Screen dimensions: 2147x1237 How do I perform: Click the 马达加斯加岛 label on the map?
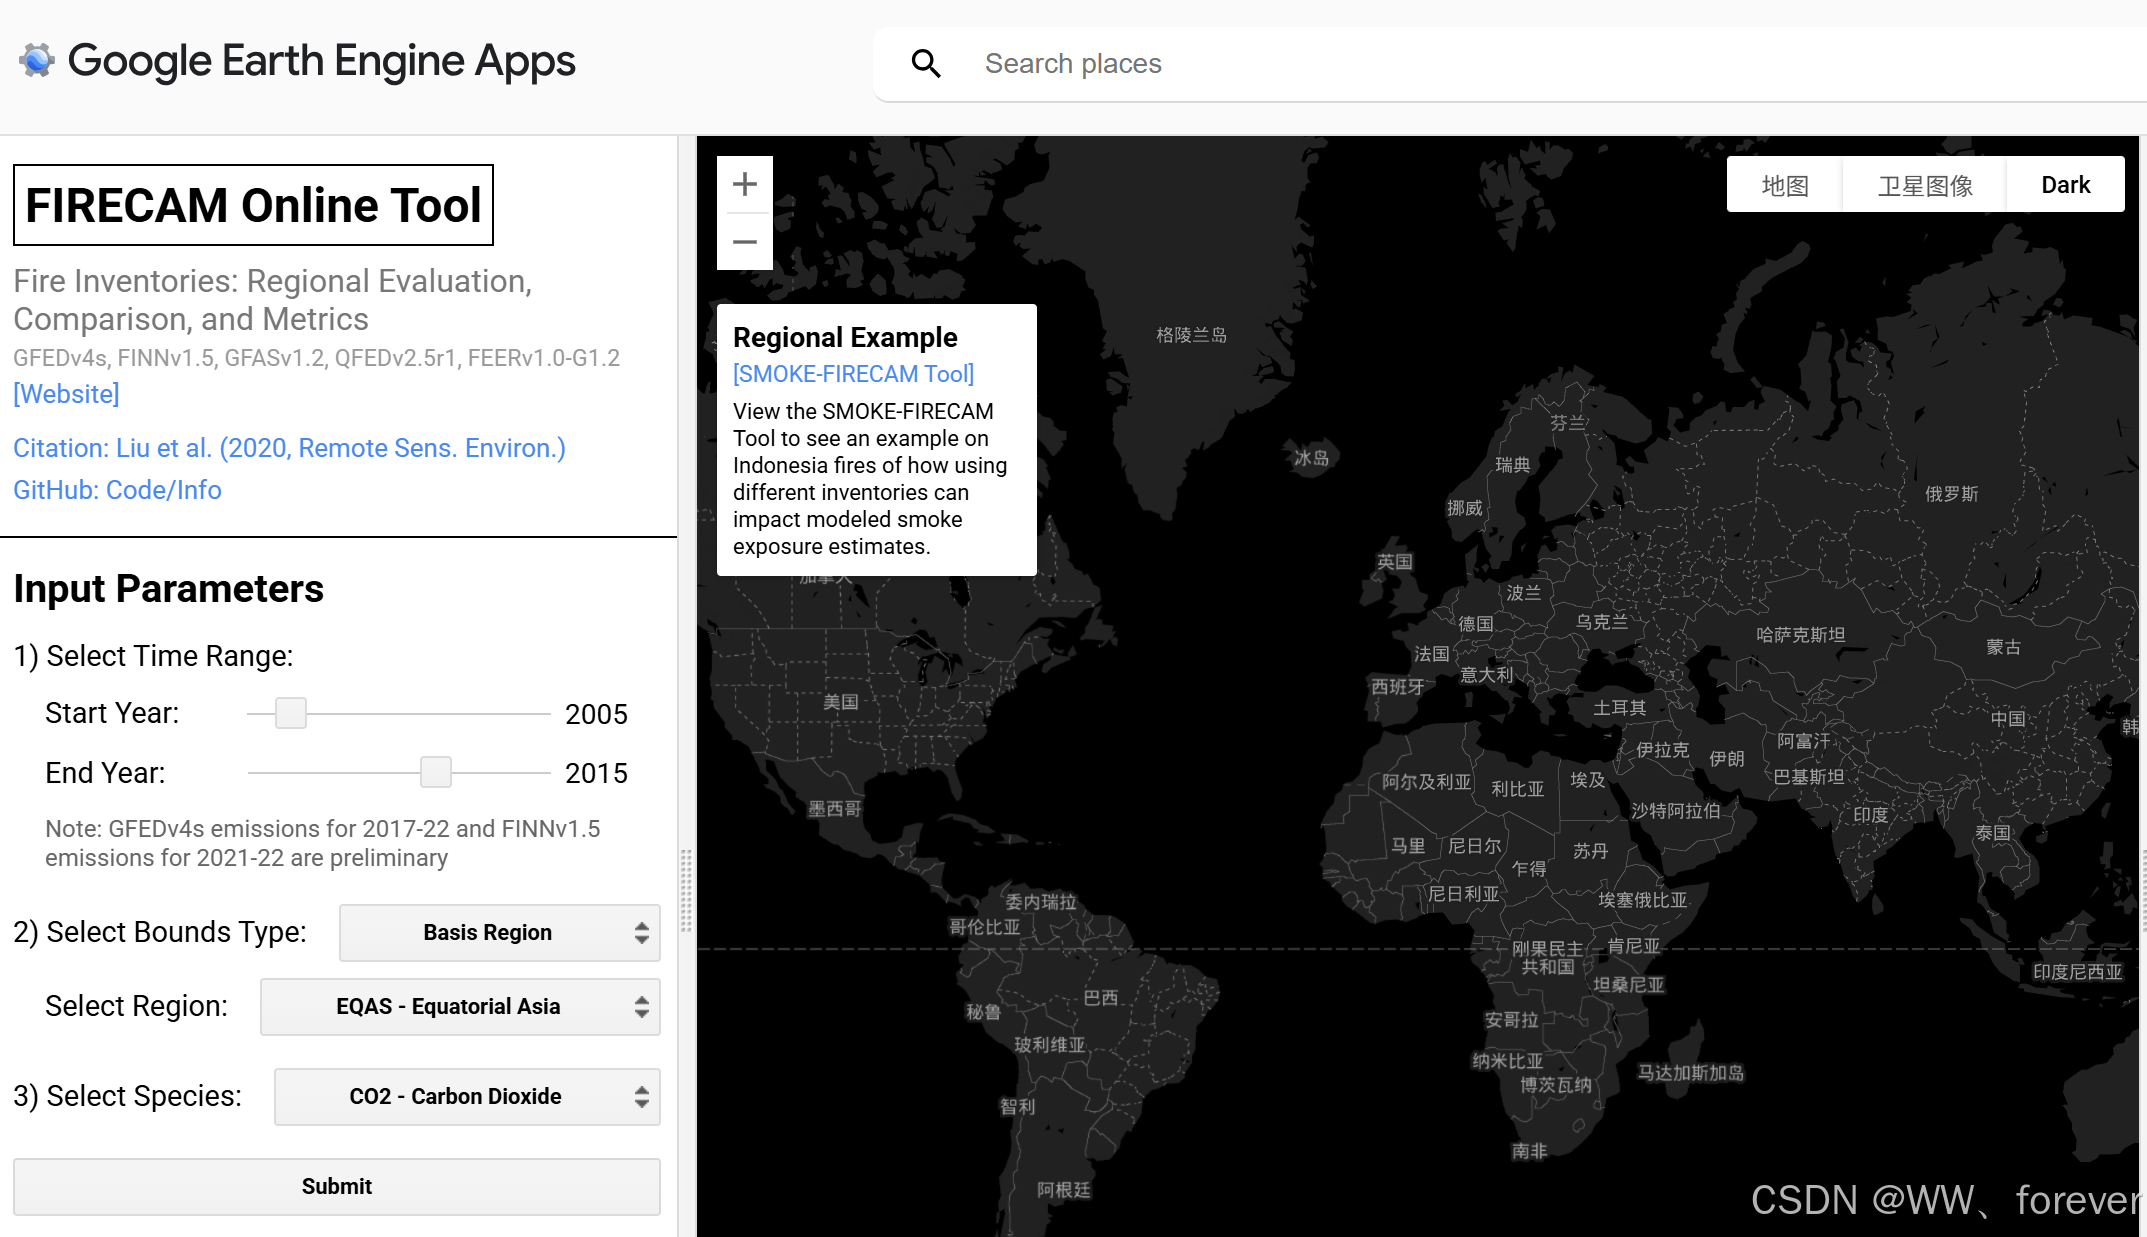coord(1691,1073)
